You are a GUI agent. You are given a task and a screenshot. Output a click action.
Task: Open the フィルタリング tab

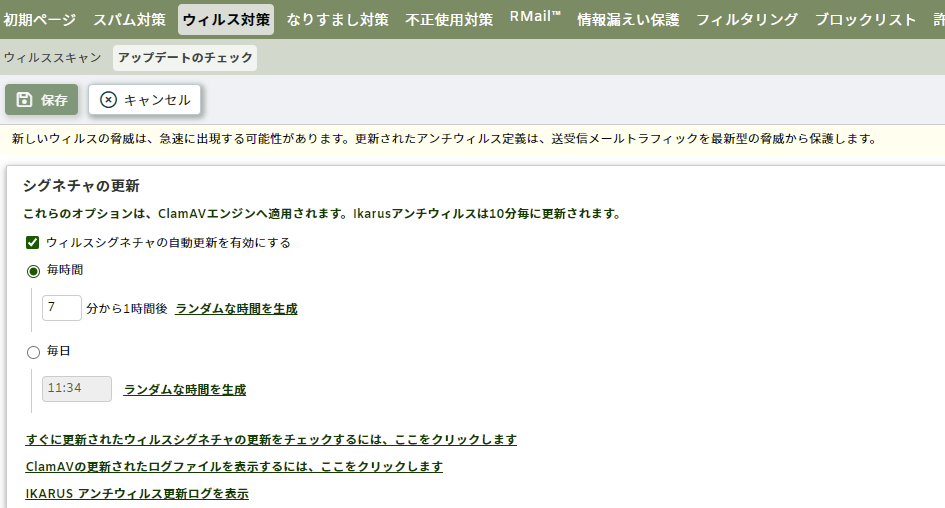tap(747, 20)
